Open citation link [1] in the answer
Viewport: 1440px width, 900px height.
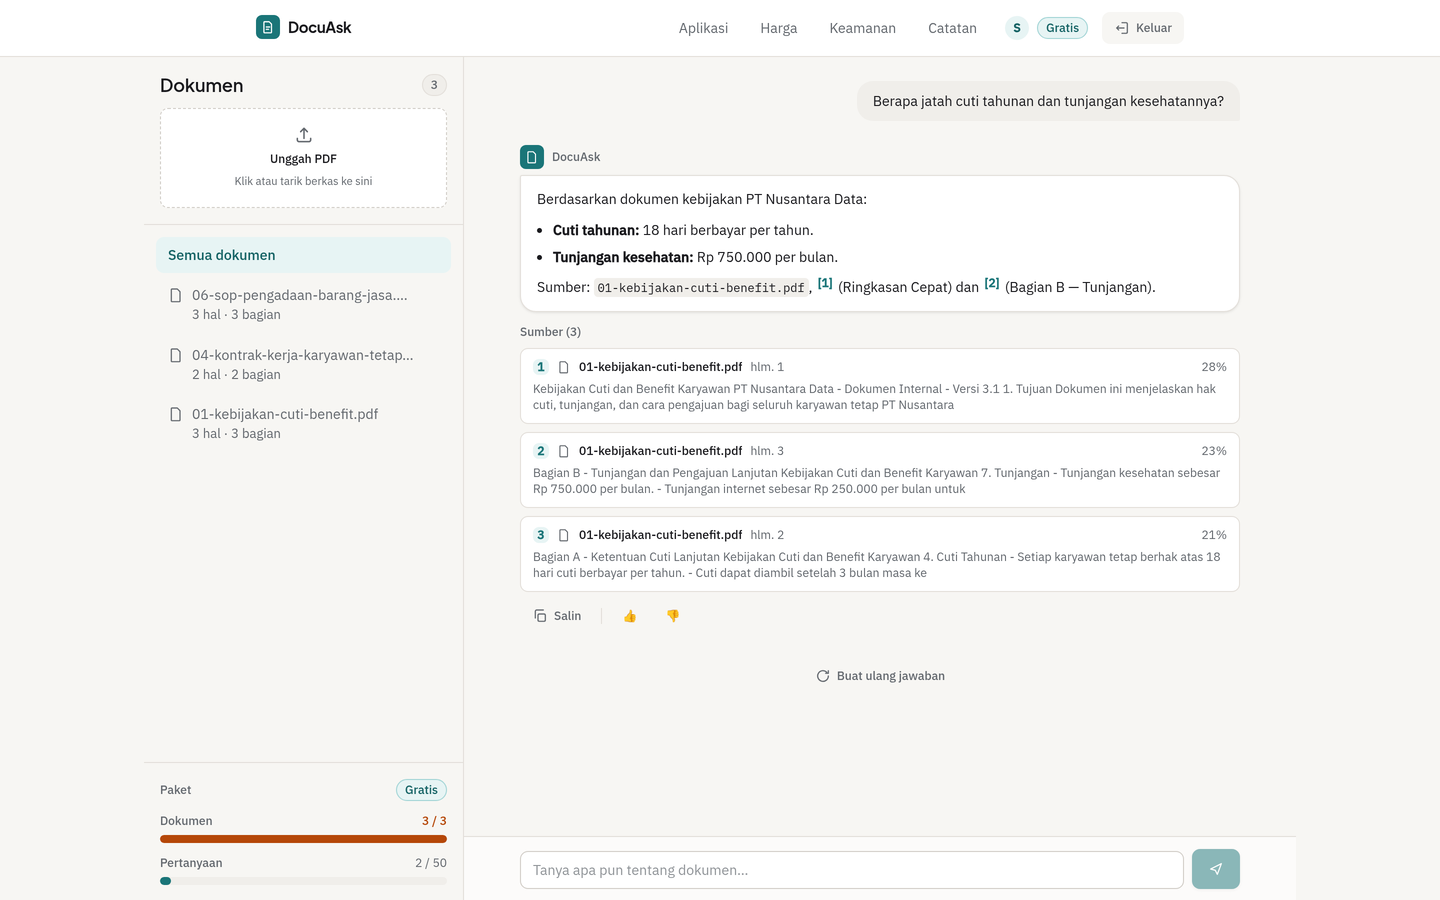point(825,284)
